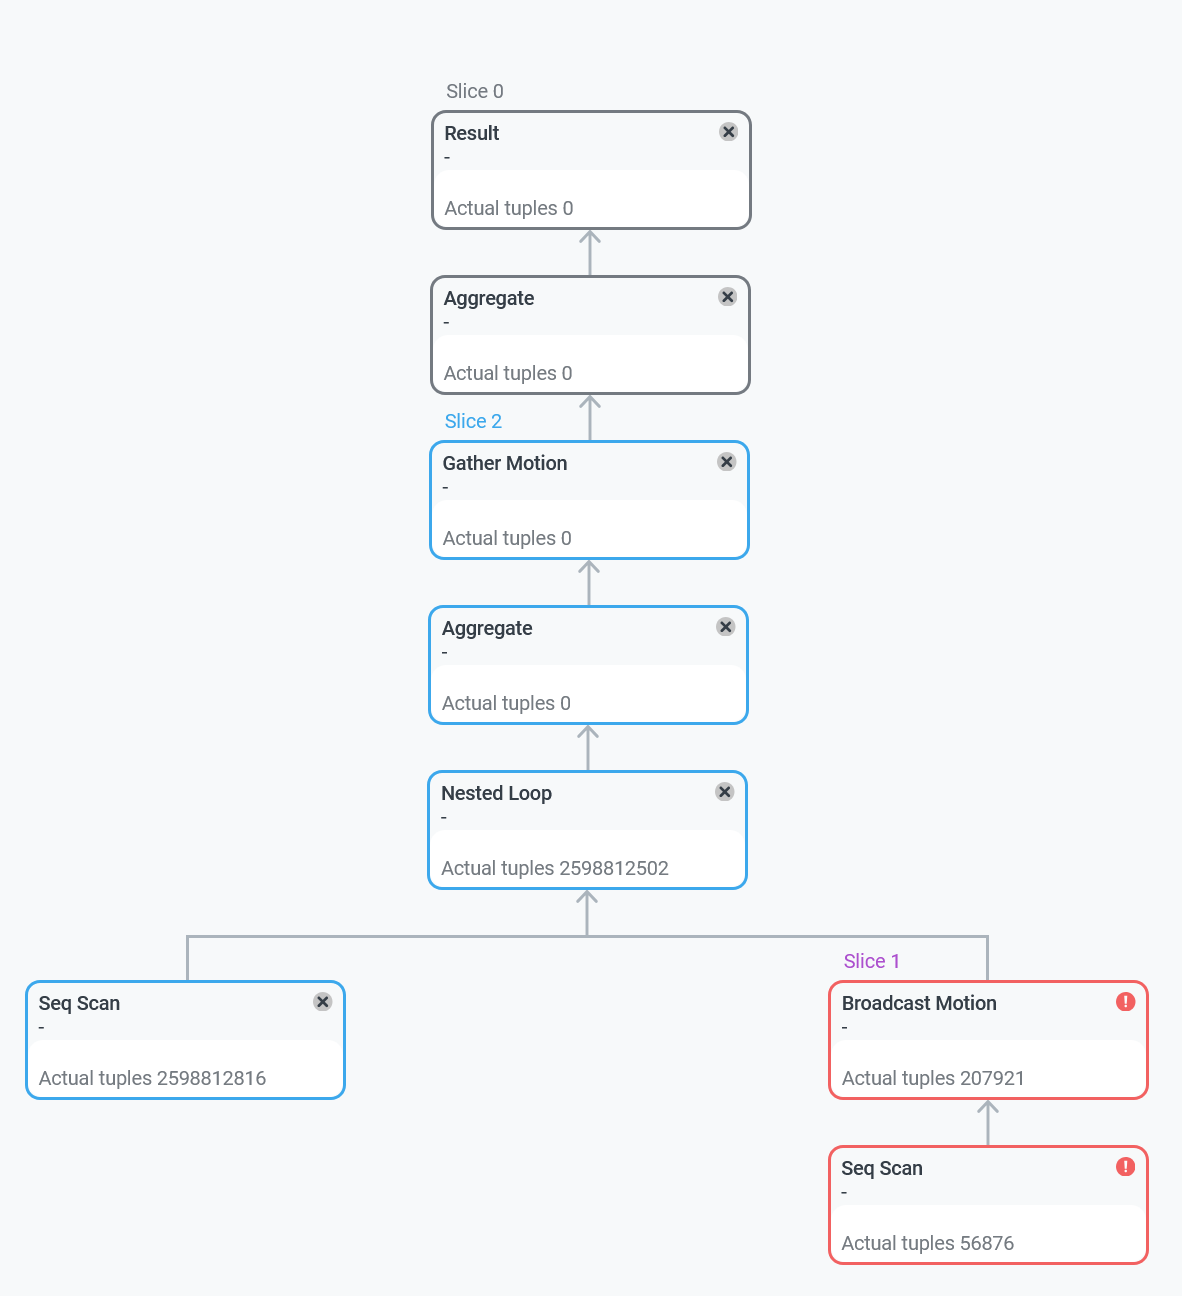Dismiss the Result node via its X icon
This screenshot has height=1296, width=1182.
coord(728,131)
